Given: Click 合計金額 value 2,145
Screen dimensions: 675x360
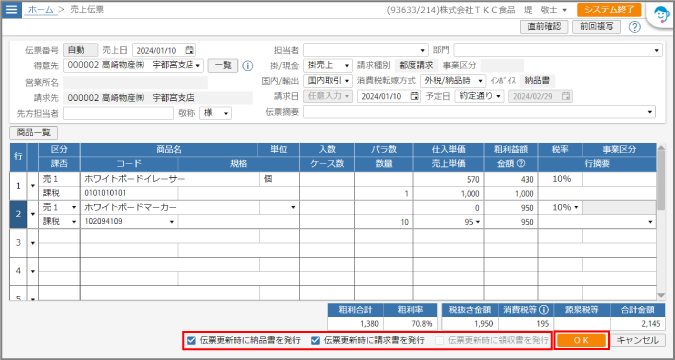Looking at the screenshot, I should tap(638, 323).
